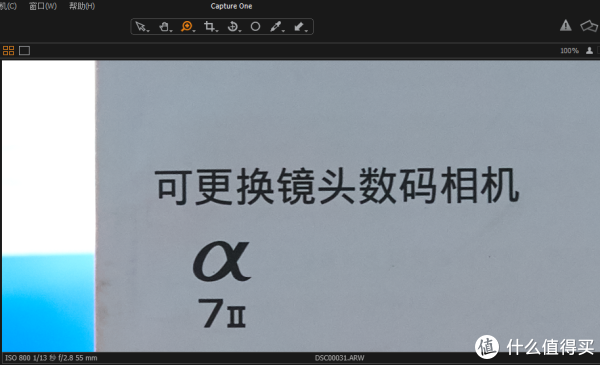The image size is (600, 365).
Task: Activate the Pan hand tool
Action: (x=164, y=26)
